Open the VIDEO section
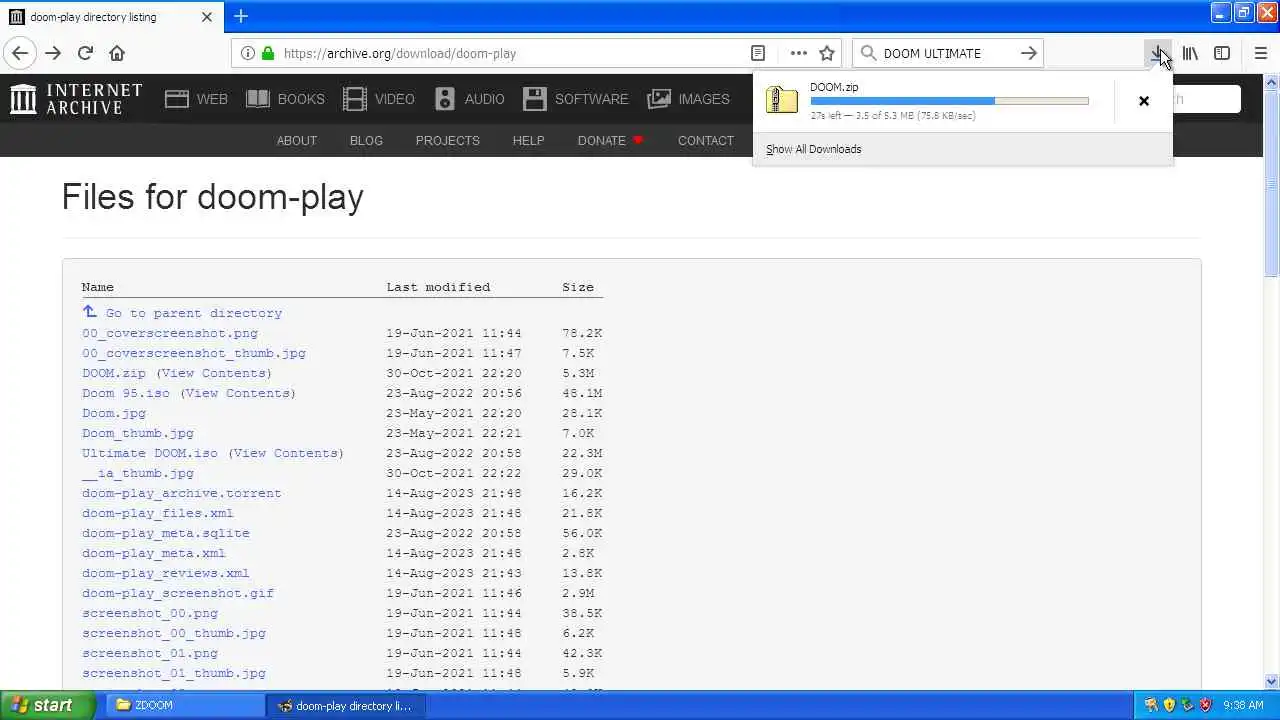This screenshot has height=720, width=1280. point(379,99)
